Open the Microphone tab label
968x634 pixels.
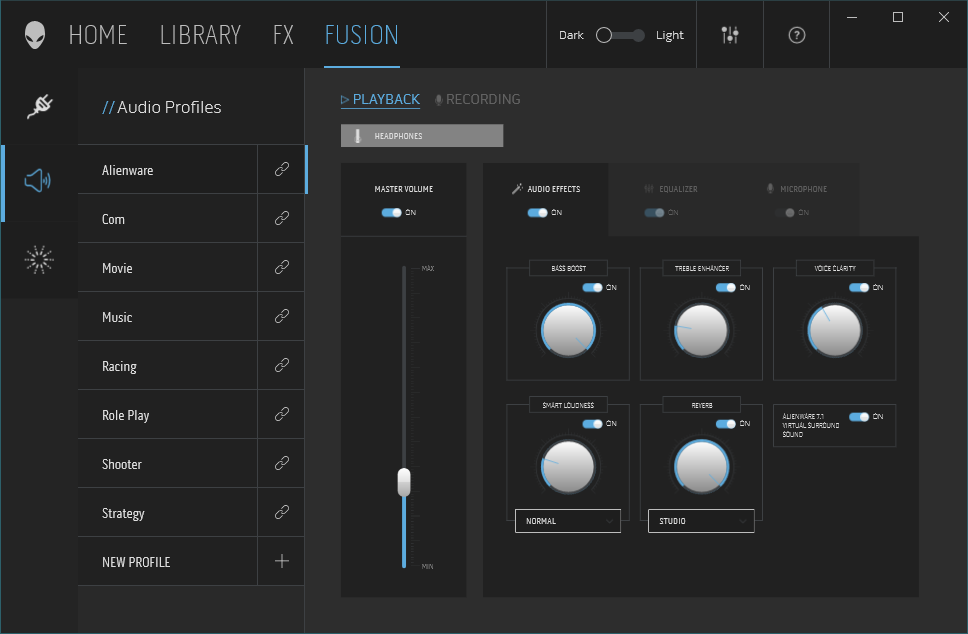coord(804,189)
